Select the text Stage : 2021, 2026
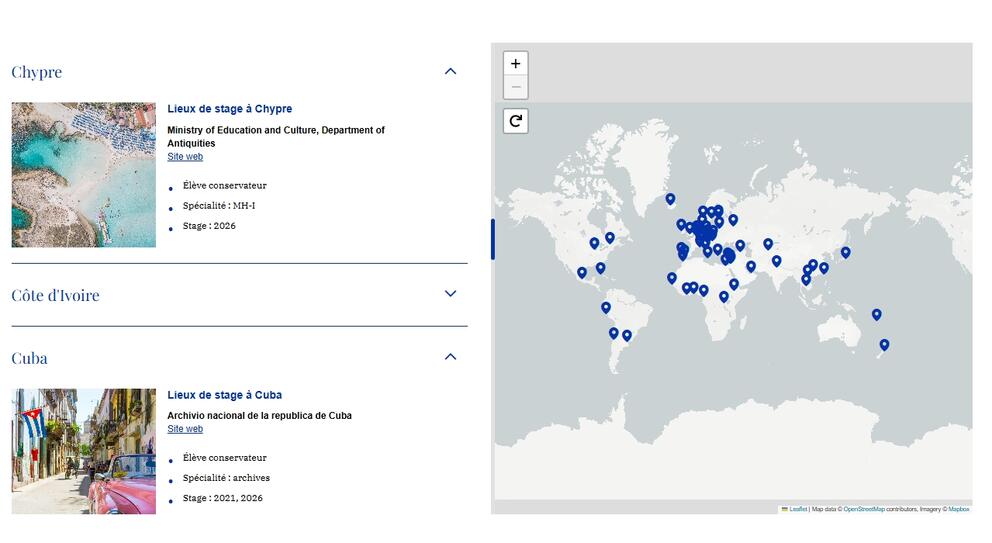 pyautogui.click(x=223, y=498)
